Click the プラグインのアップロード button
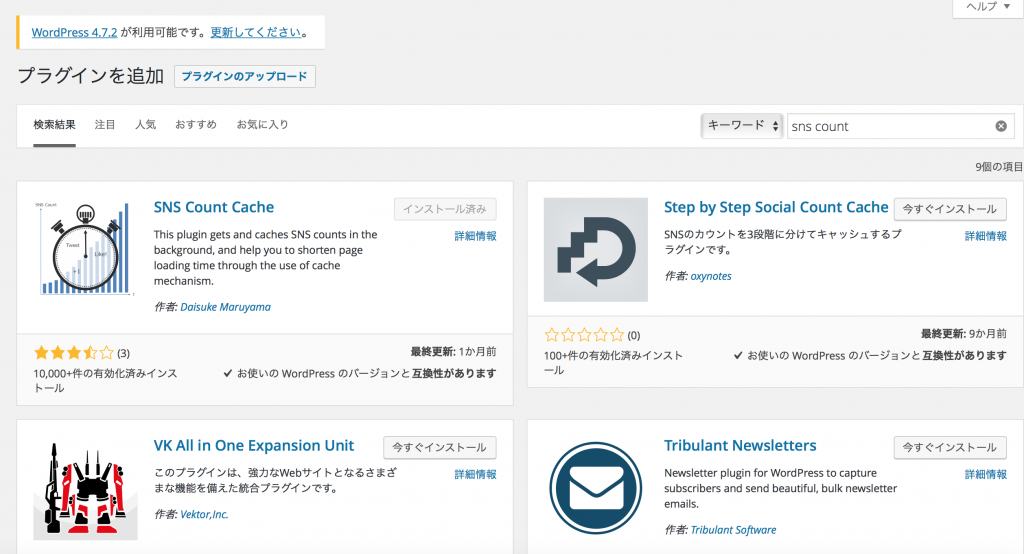Viewport: 1024px width, 554px height. pyautogui.click(x=245, y=77)
